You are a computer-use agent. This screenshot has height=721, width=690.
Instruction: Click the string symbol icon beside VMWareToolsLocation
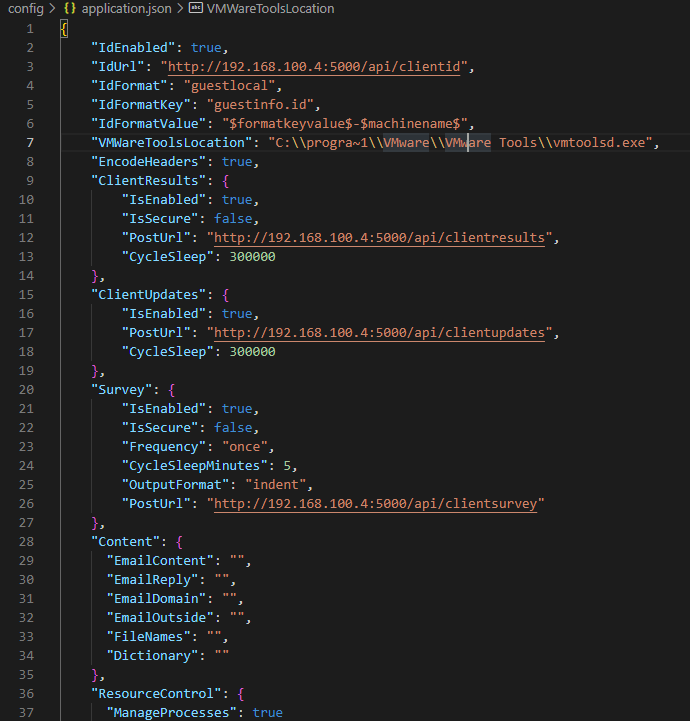click(196, 8)
